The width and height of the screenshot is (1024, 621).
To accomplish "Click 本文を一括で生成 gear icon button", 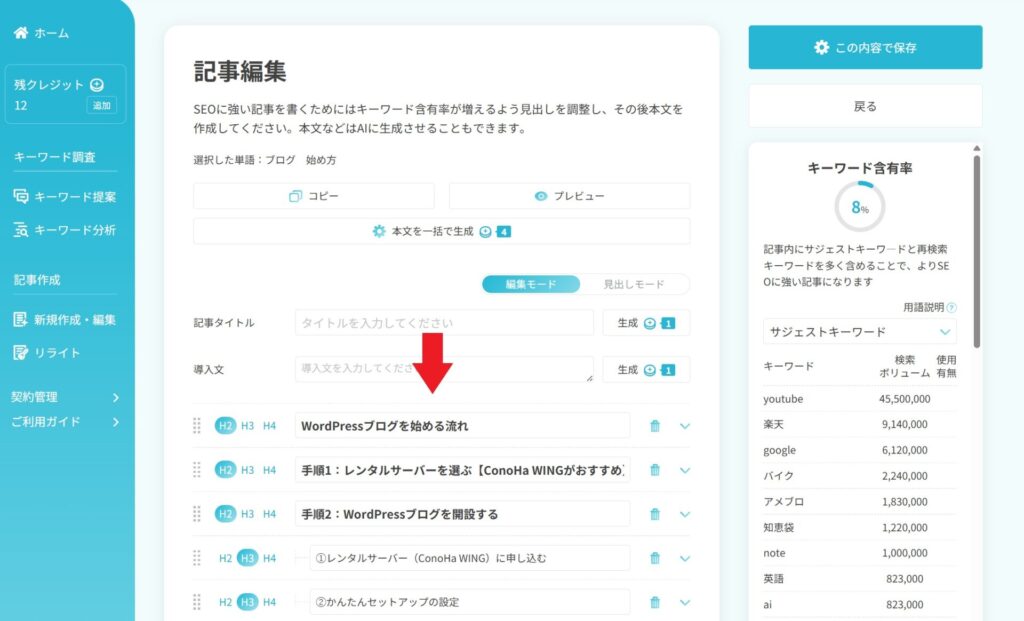I will tap(378, 230).
